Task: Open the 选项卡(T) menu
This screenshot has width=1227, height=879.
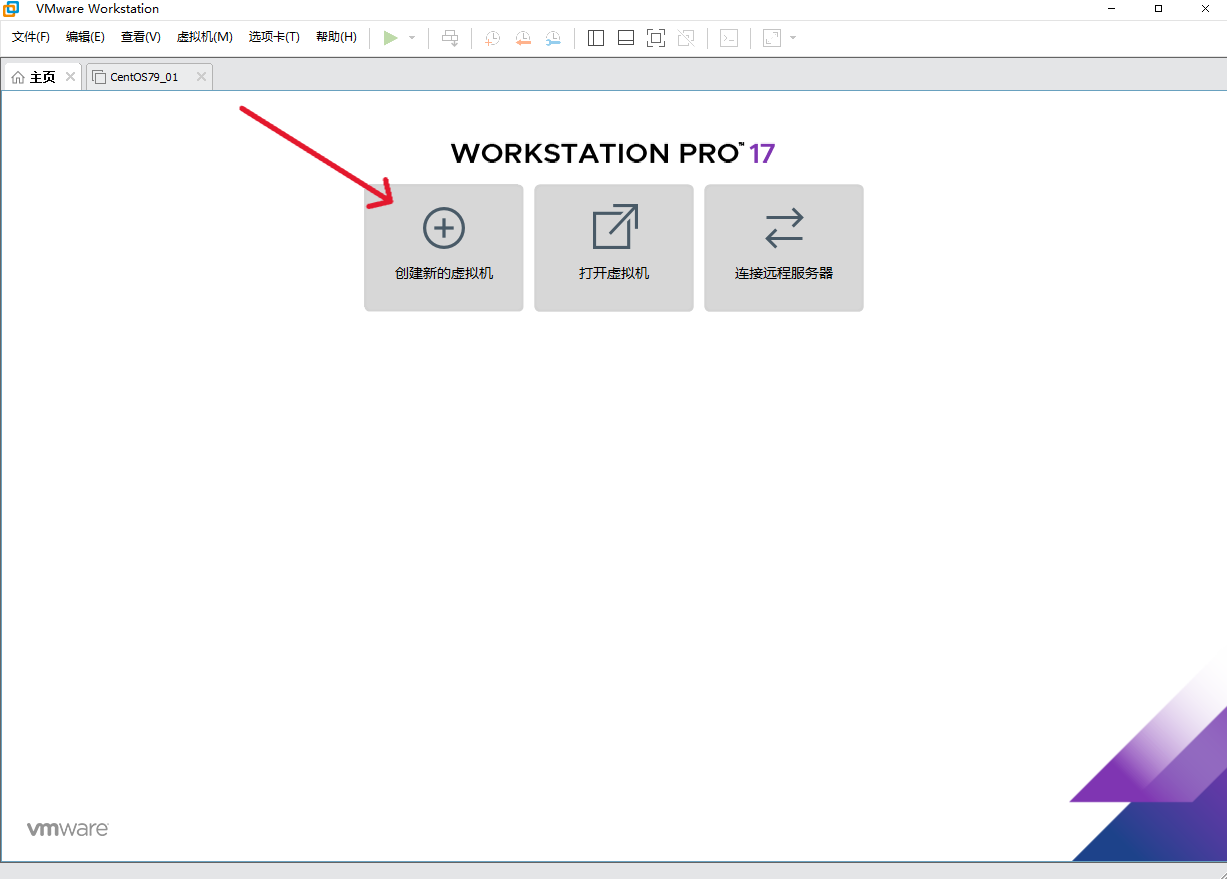Action: (x=274, y=37)
